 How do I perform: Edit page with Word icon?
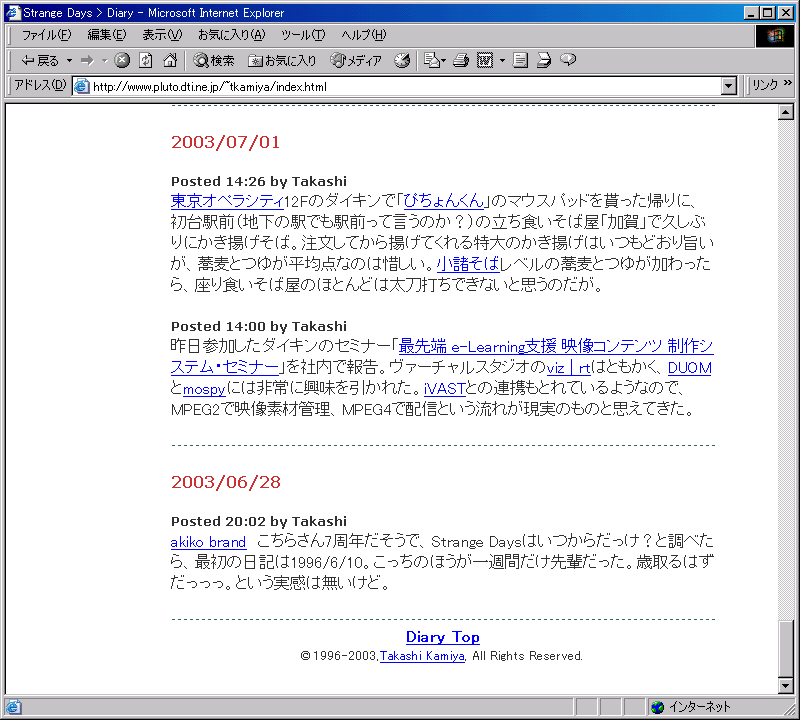(x=485, y=61)
